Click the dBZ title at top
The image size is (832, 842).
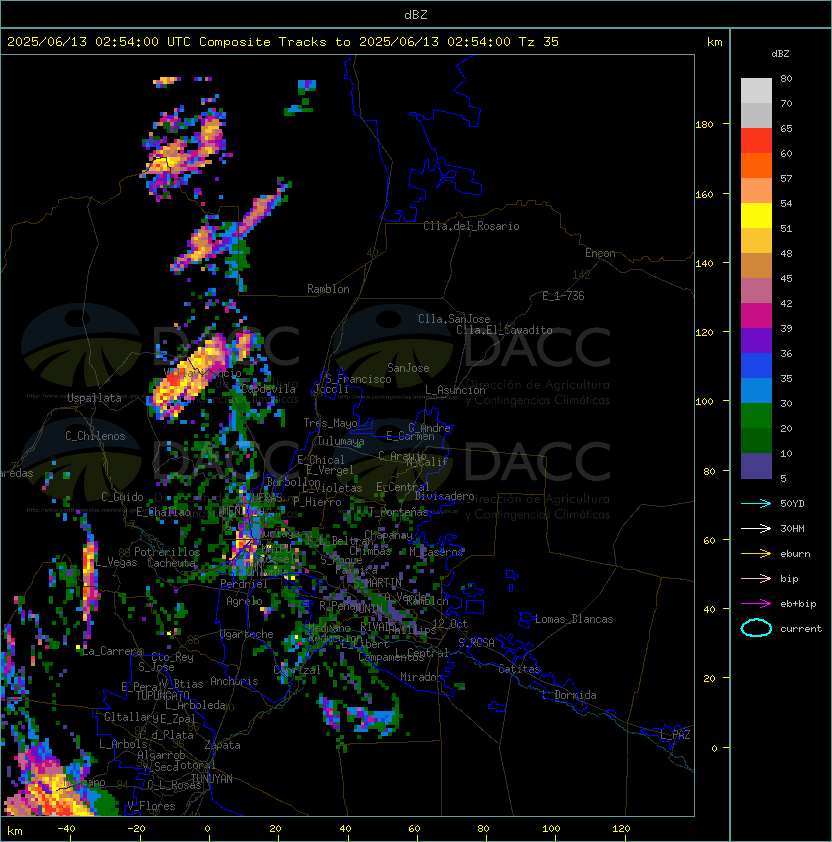tap(416, 14)
